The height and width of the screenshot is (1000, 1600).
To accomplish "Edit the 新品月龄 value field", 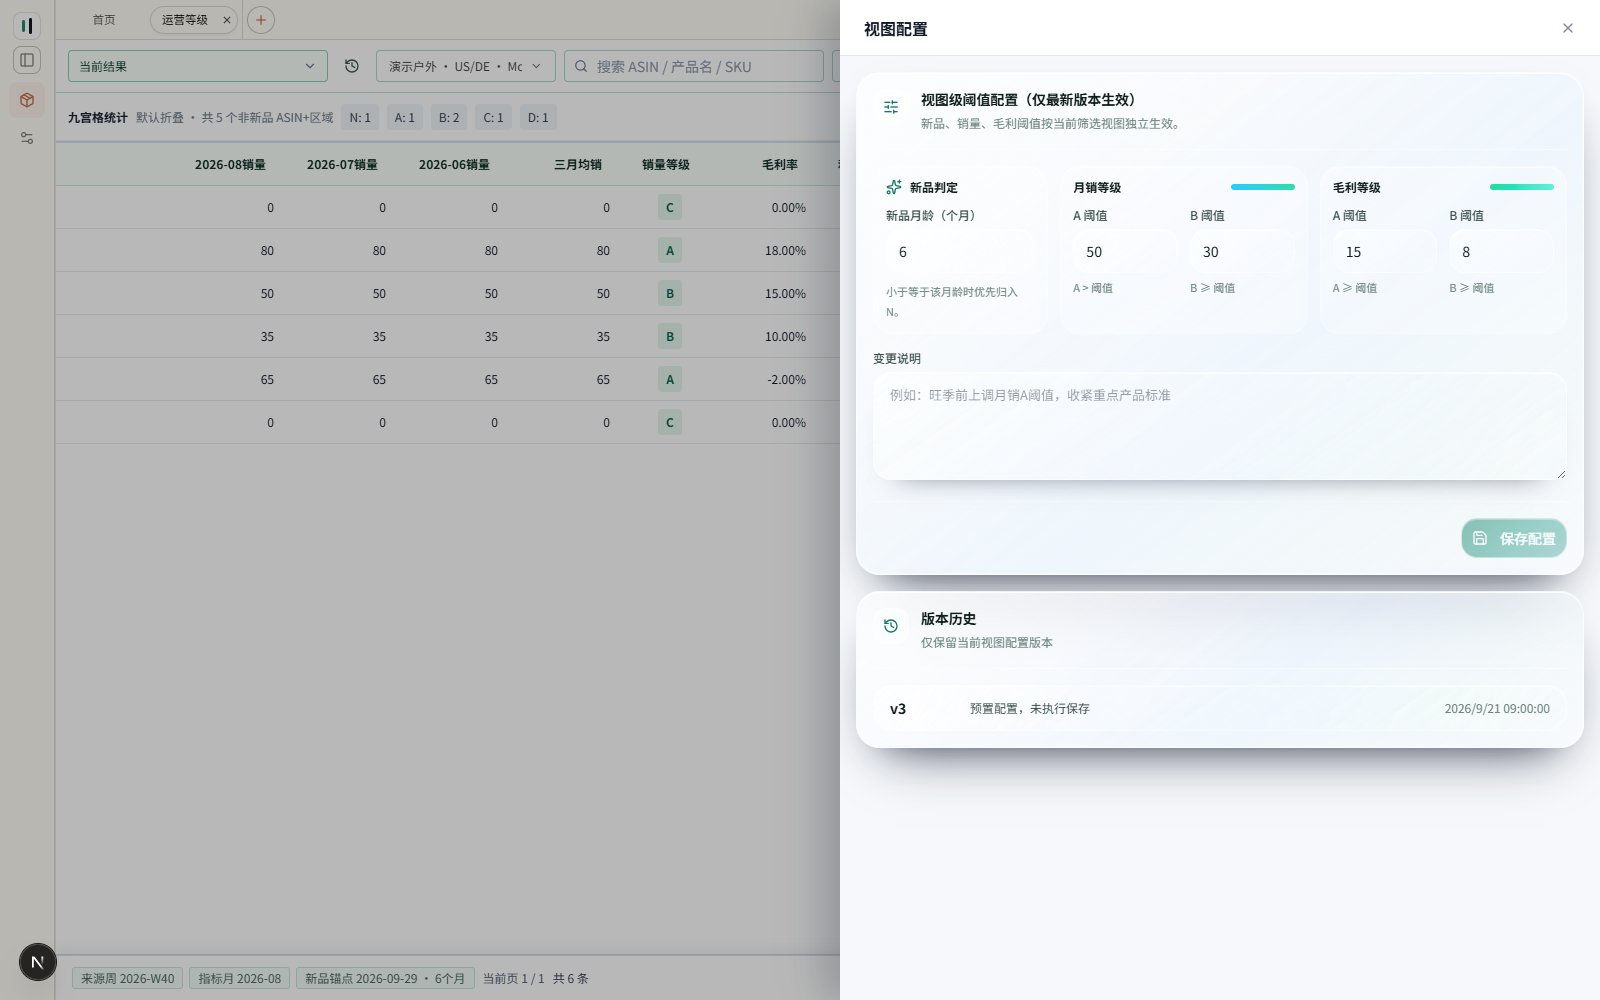I will point(959,252).
